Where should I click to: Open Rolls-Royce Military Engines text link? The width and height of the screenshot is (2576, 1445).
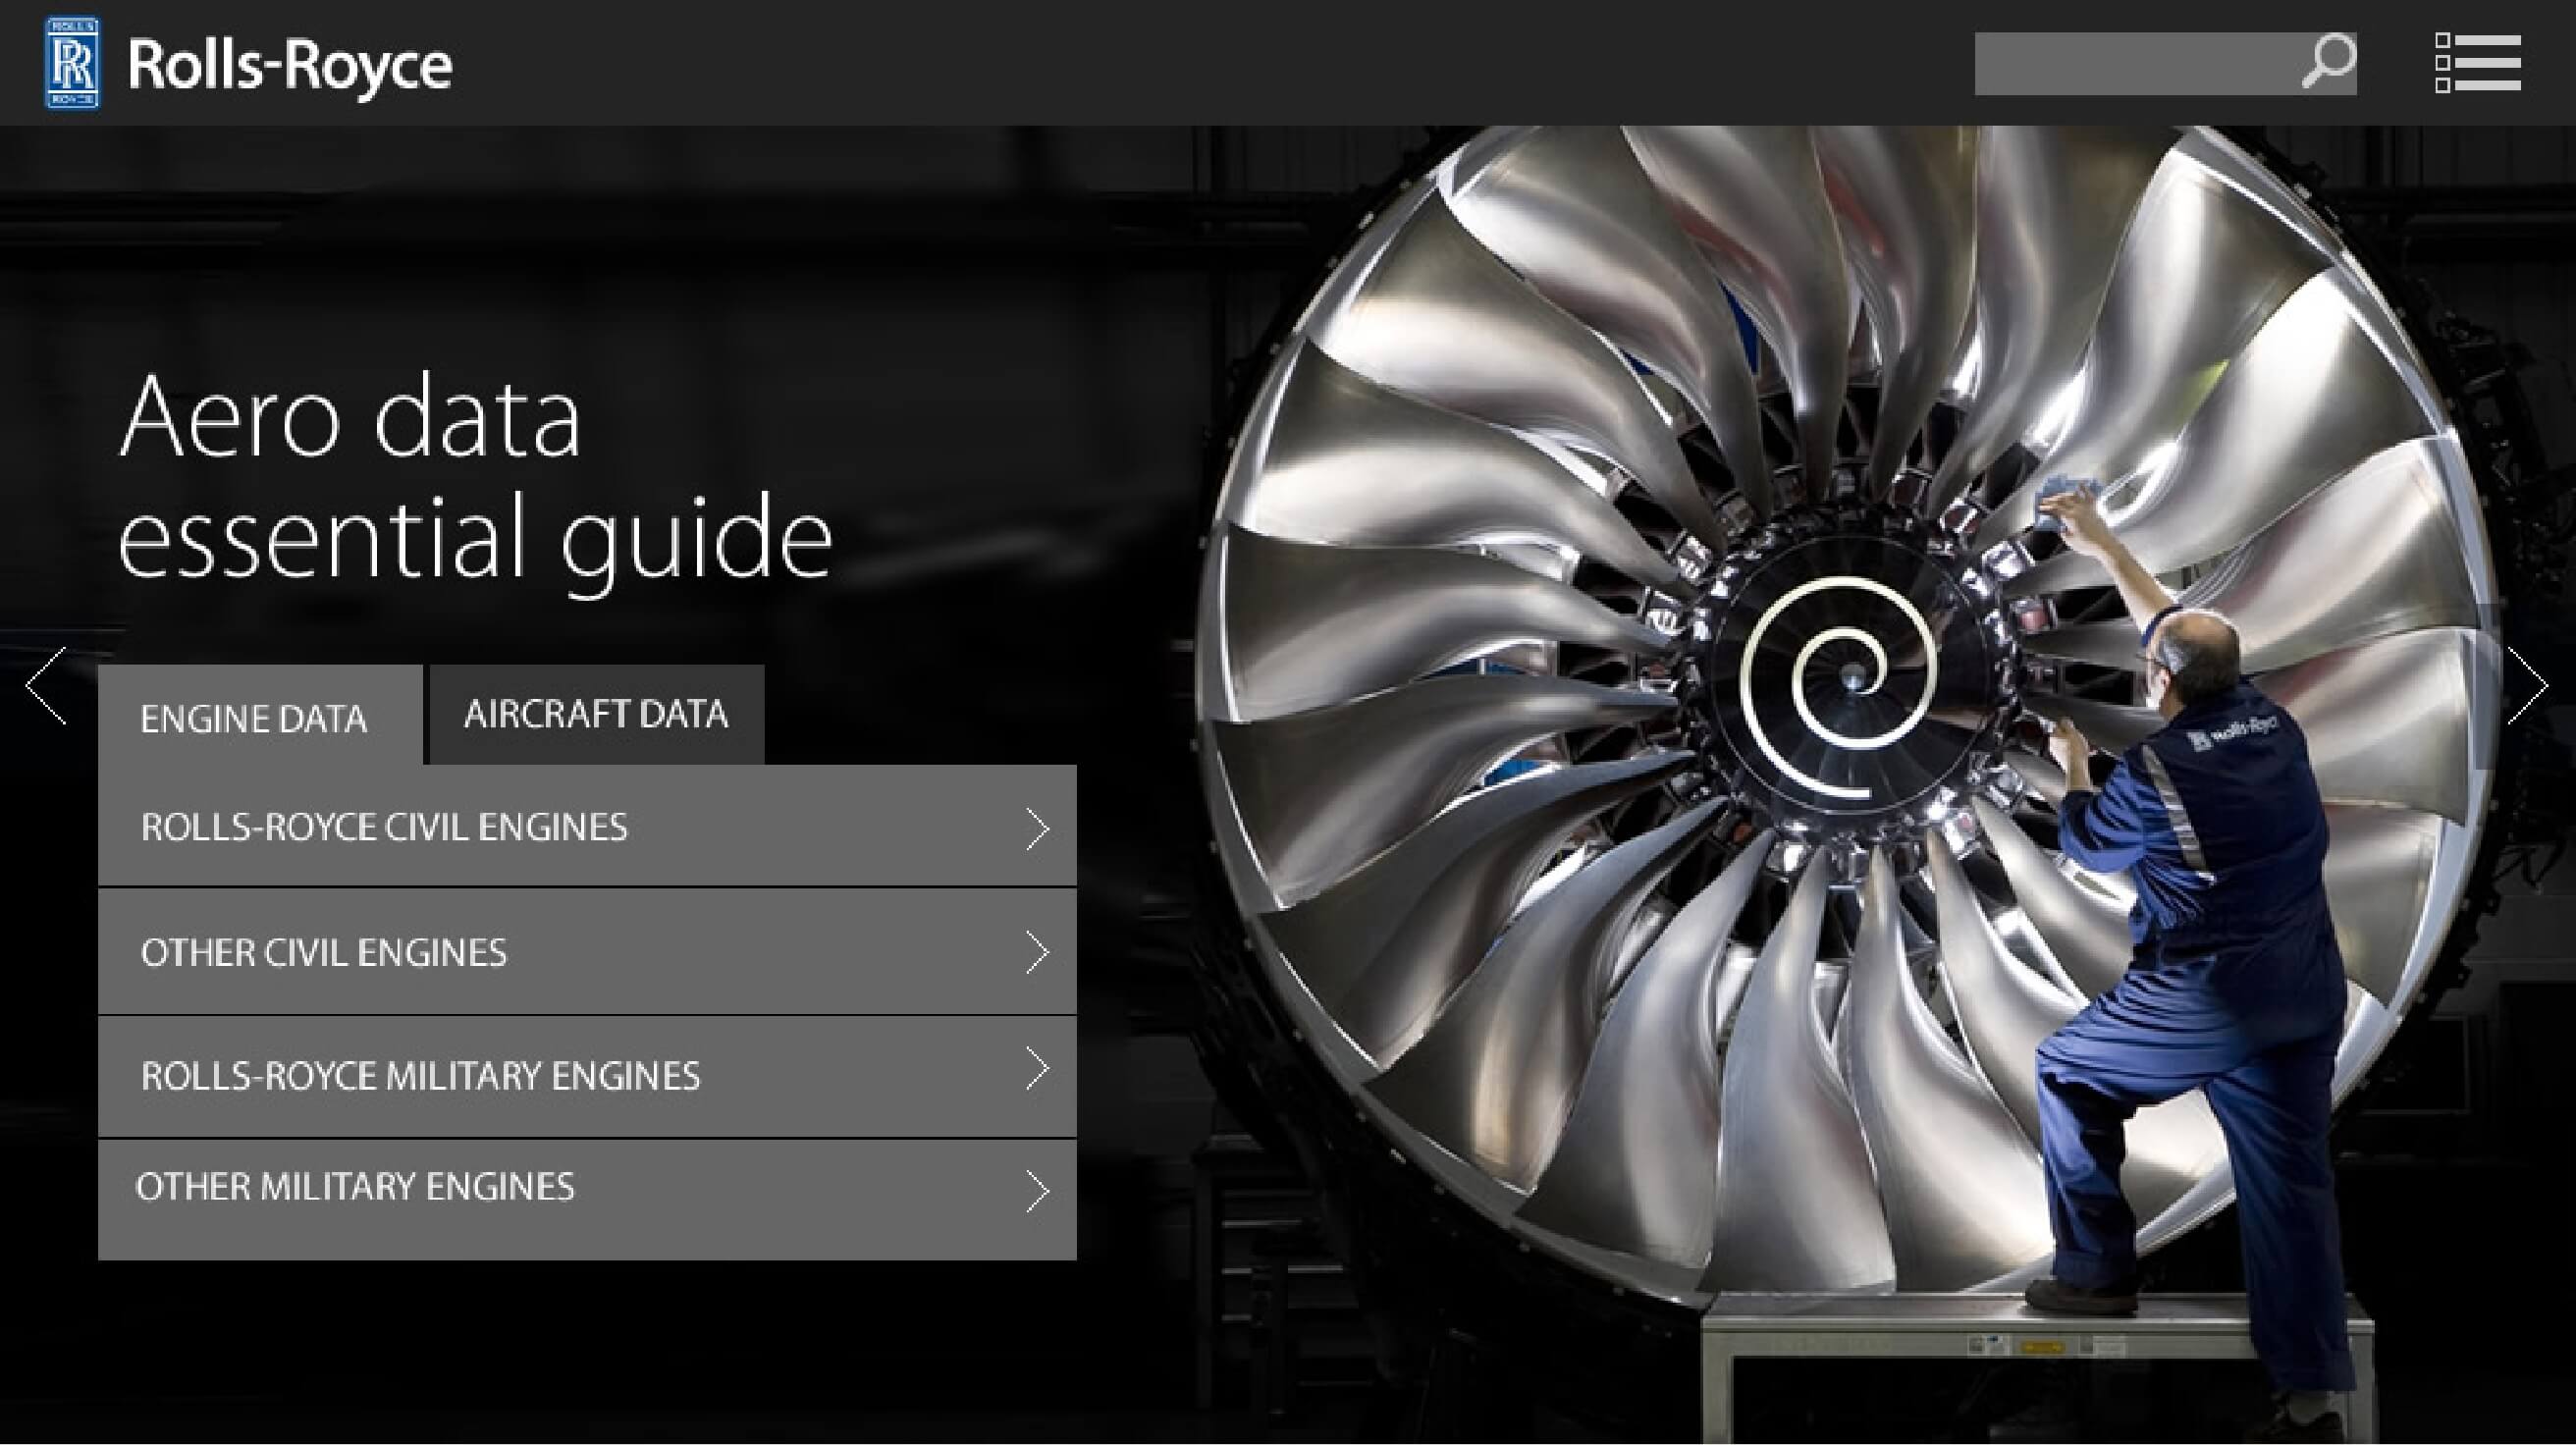click(420, 1075)
